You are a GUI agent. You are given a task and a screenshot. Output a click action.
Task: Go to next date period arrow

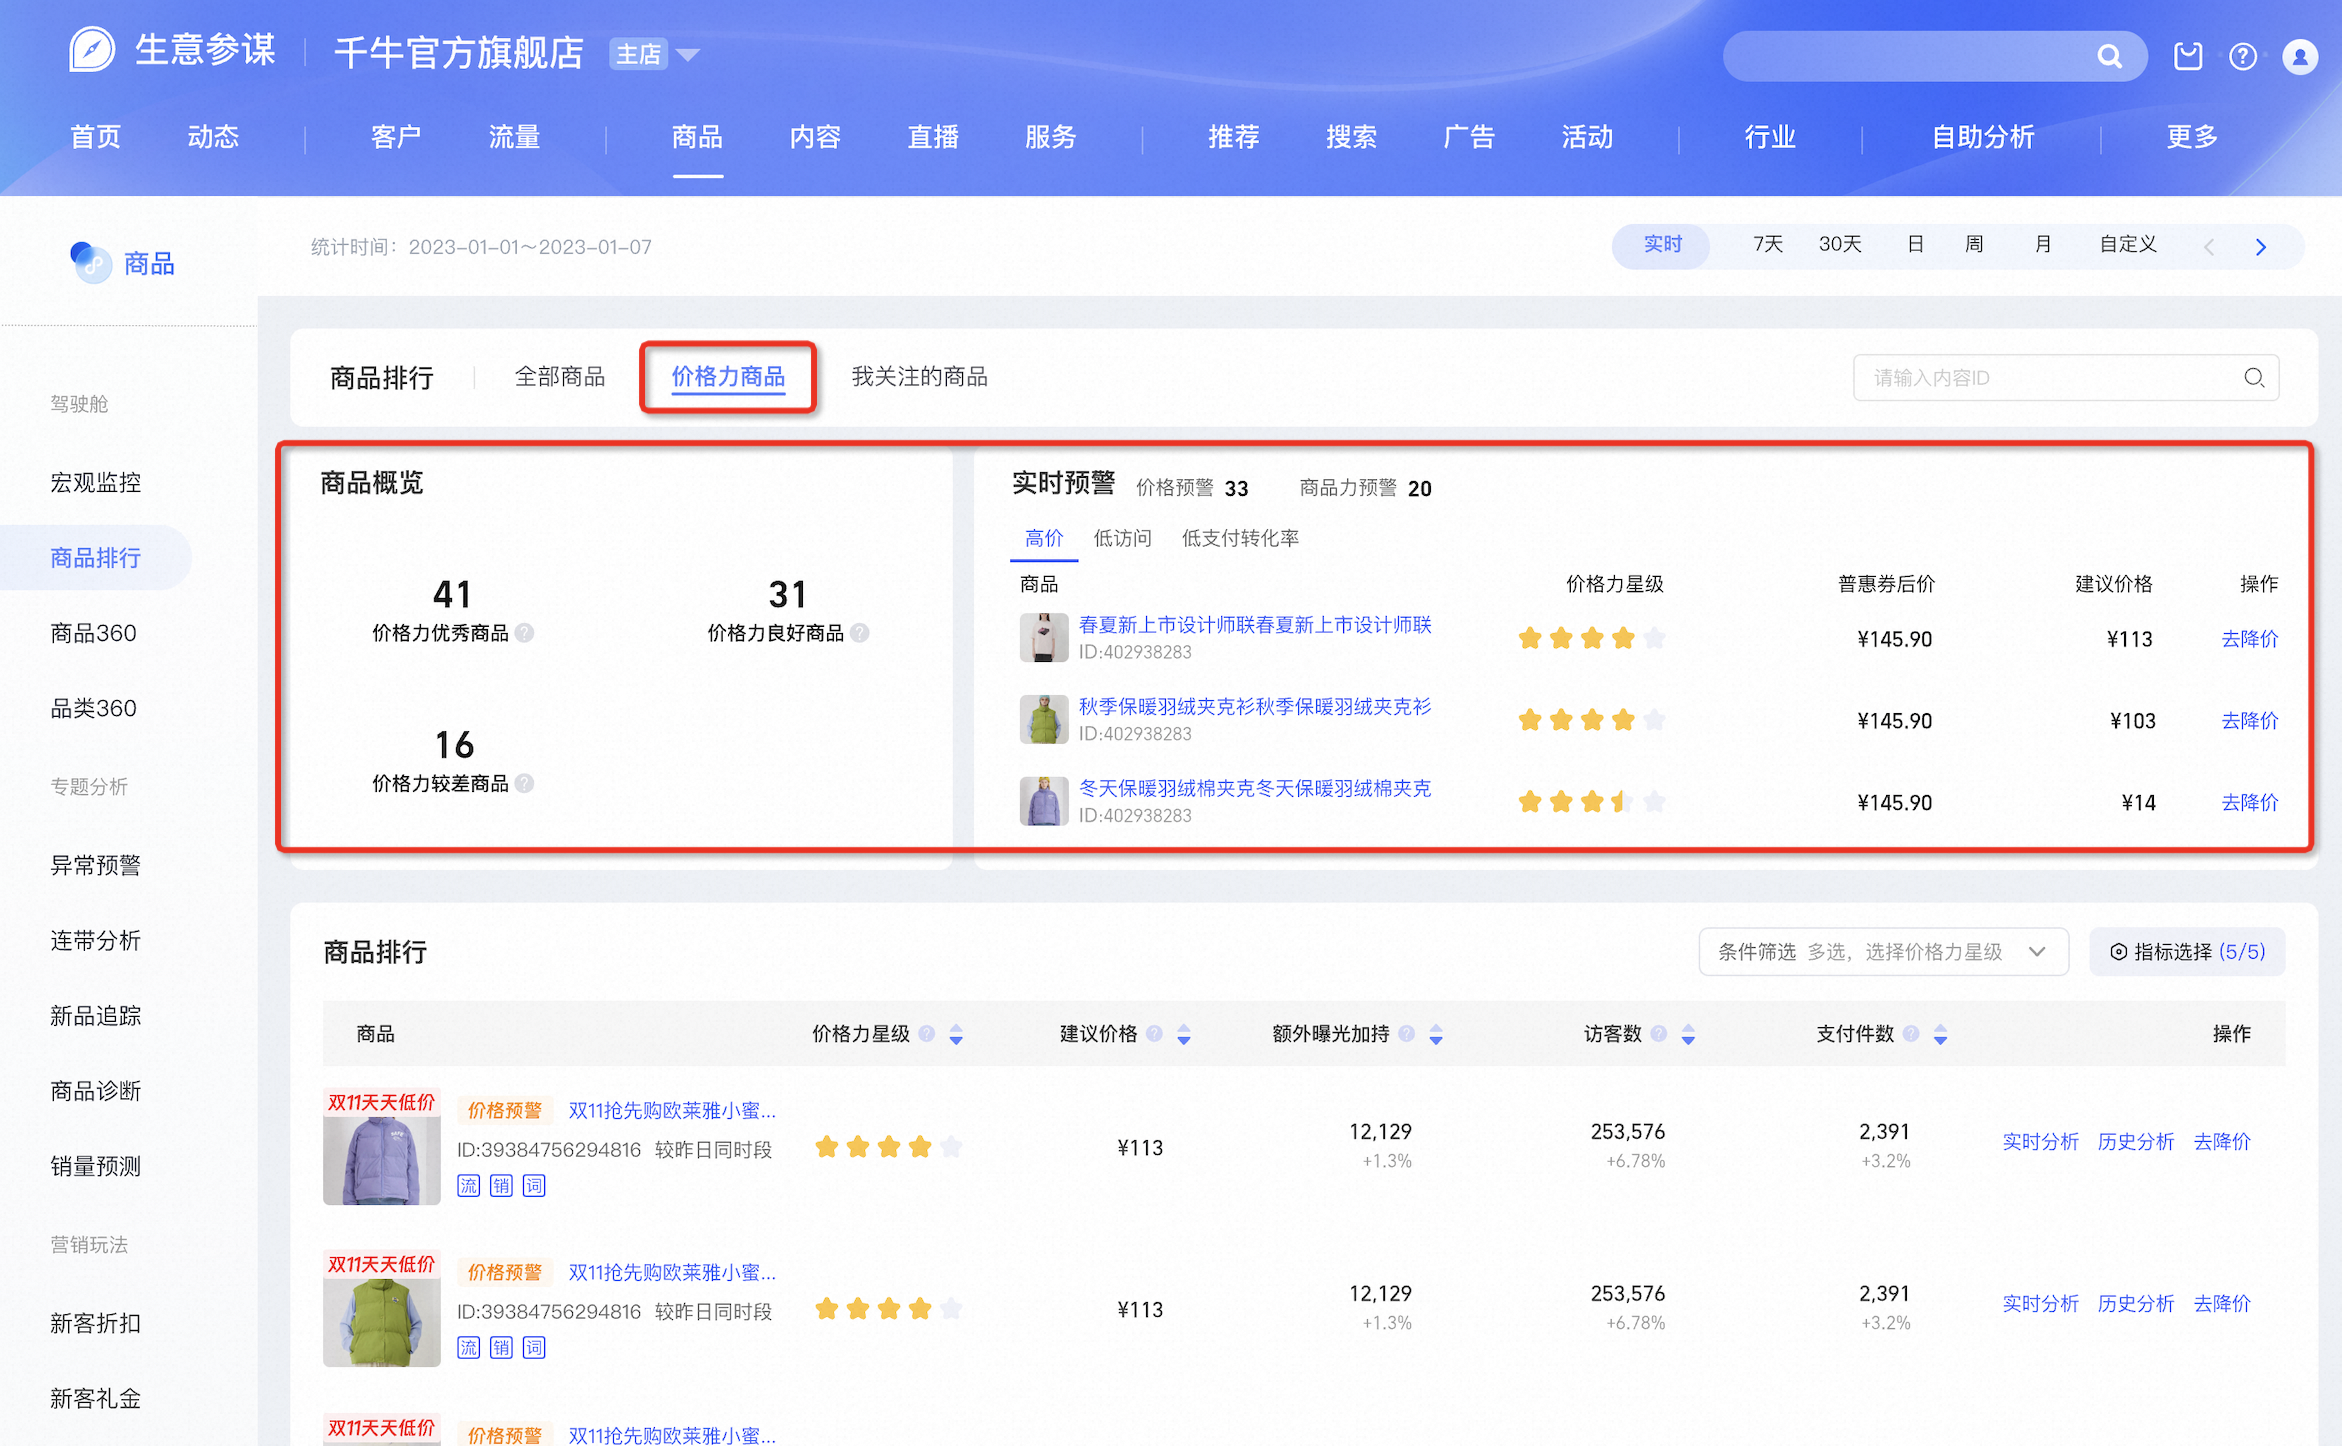(2261, 247)
